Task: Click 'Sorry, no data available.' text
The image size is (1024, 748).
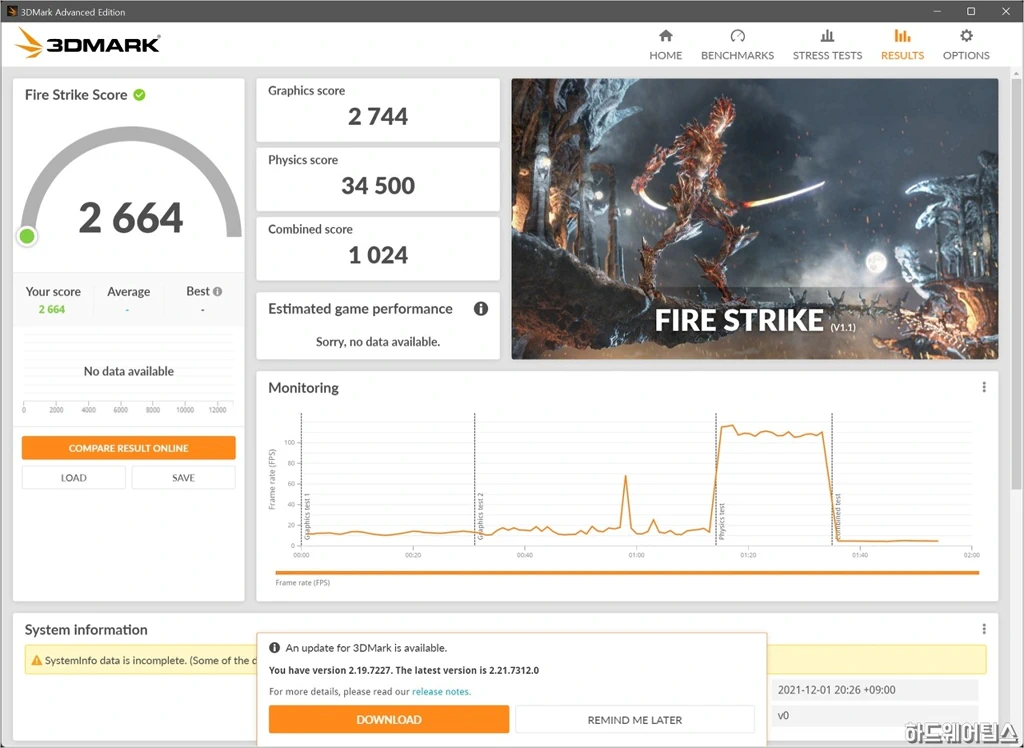Action: coord(377,342)
